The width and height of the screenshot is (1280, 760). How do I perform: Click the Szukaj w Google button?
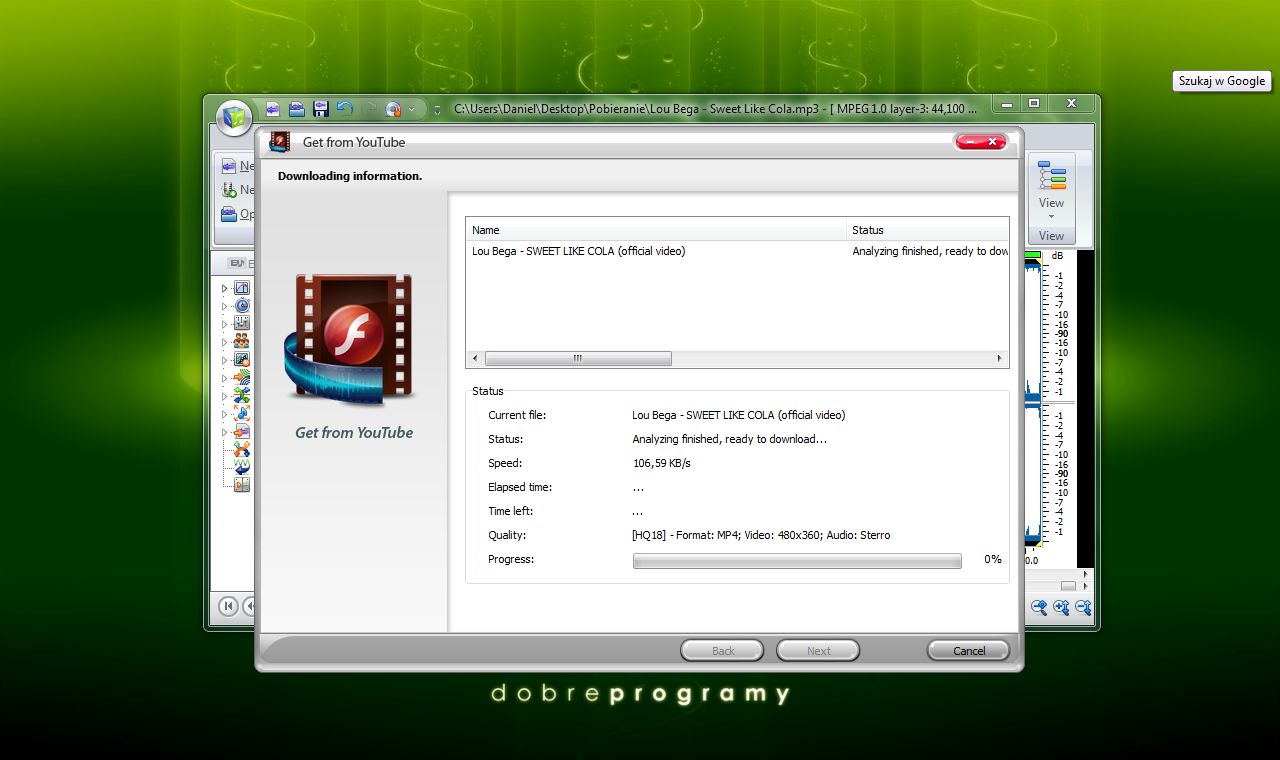[x=1222, y=81]
